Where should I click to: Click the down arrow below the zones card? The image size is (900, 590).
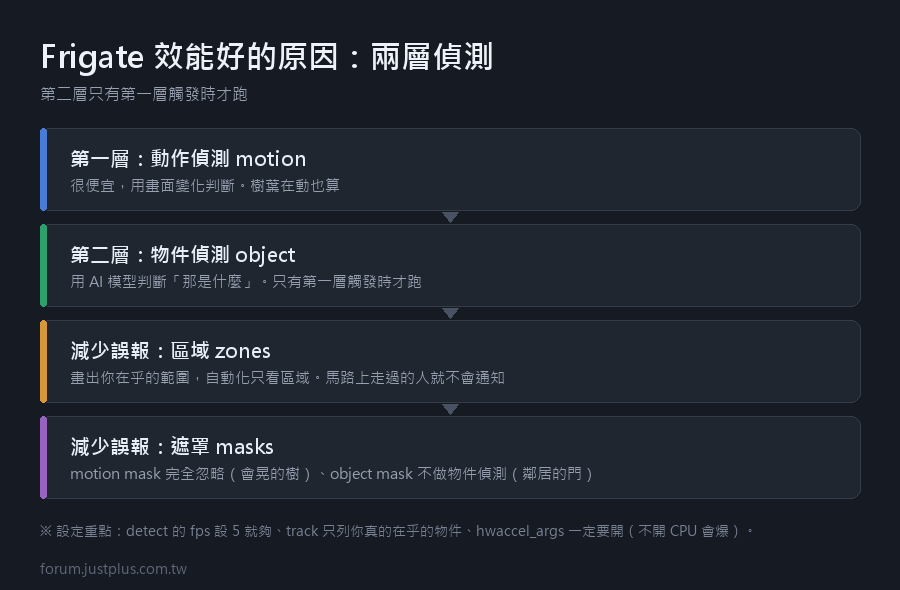451,409
